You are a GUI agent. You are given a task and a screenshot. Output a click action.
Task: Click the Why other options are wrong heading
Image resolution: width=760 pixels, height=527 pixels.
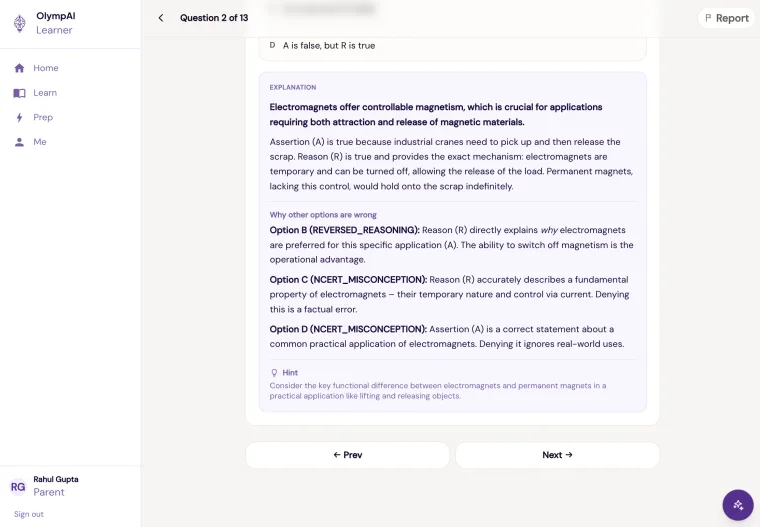pos(323,215)
